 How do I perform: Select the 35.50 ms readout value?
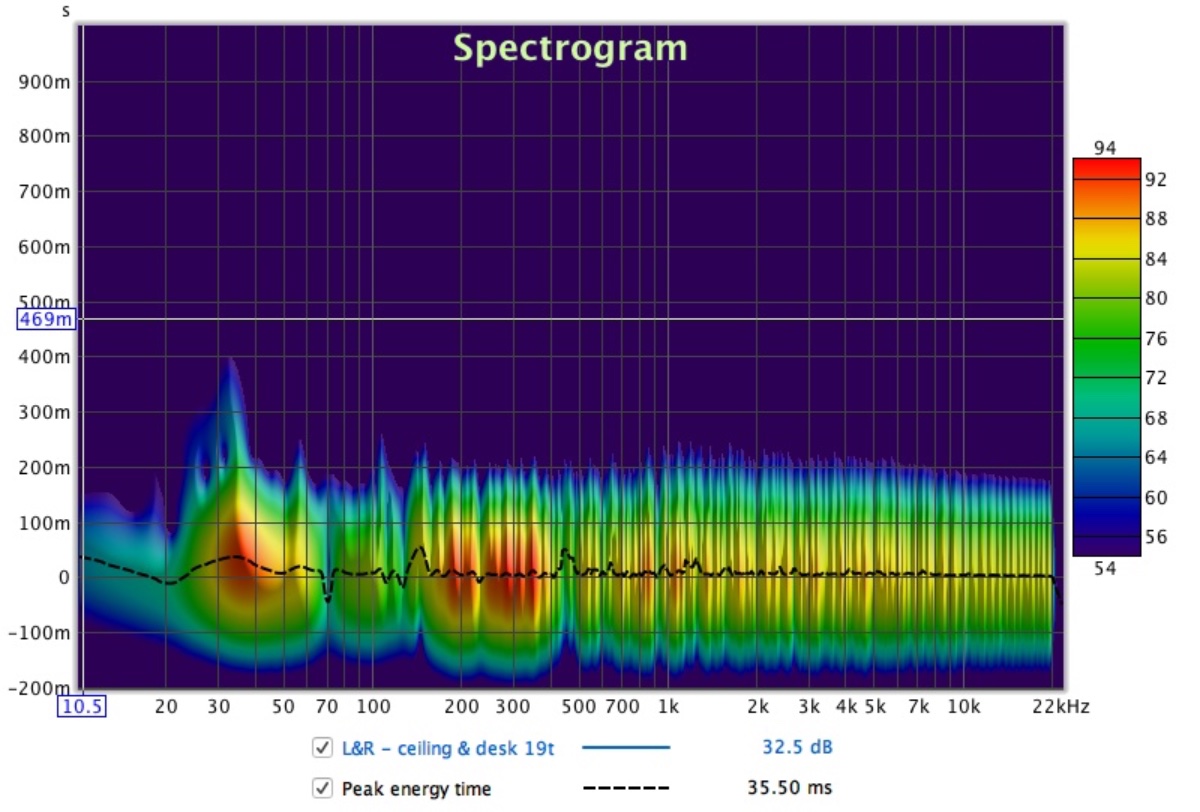point(790,789)
